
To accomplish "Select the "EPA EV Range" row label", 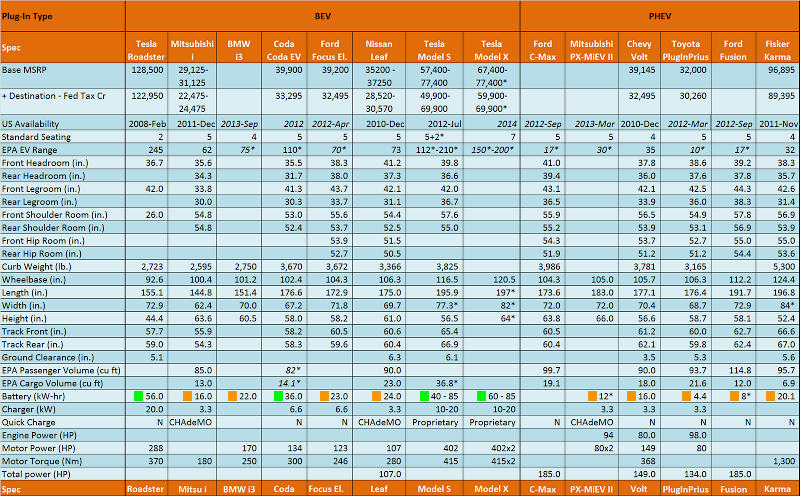I will [29, 150].
